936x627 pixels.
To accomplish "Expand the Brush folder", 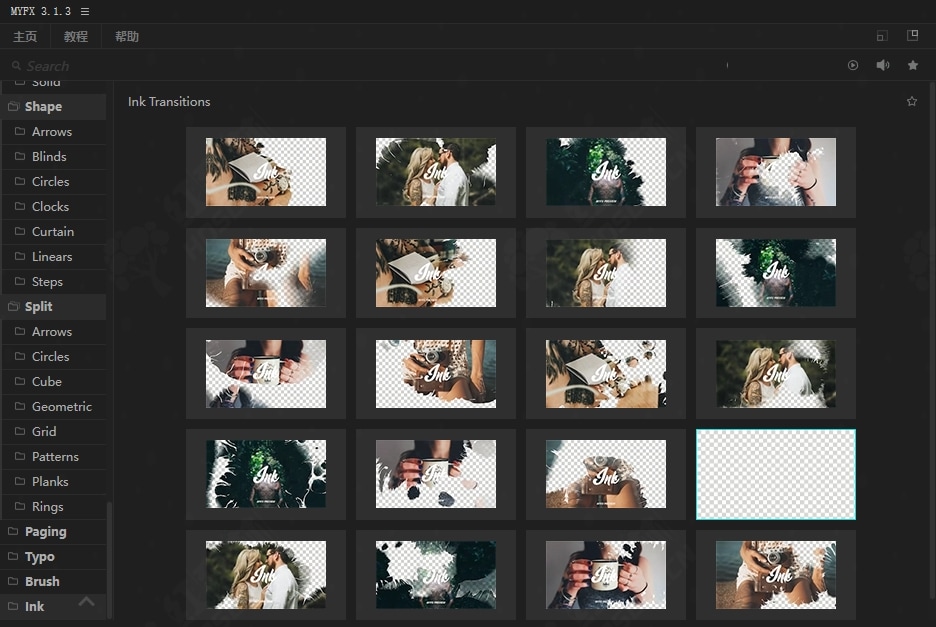I will click(54, 582).
